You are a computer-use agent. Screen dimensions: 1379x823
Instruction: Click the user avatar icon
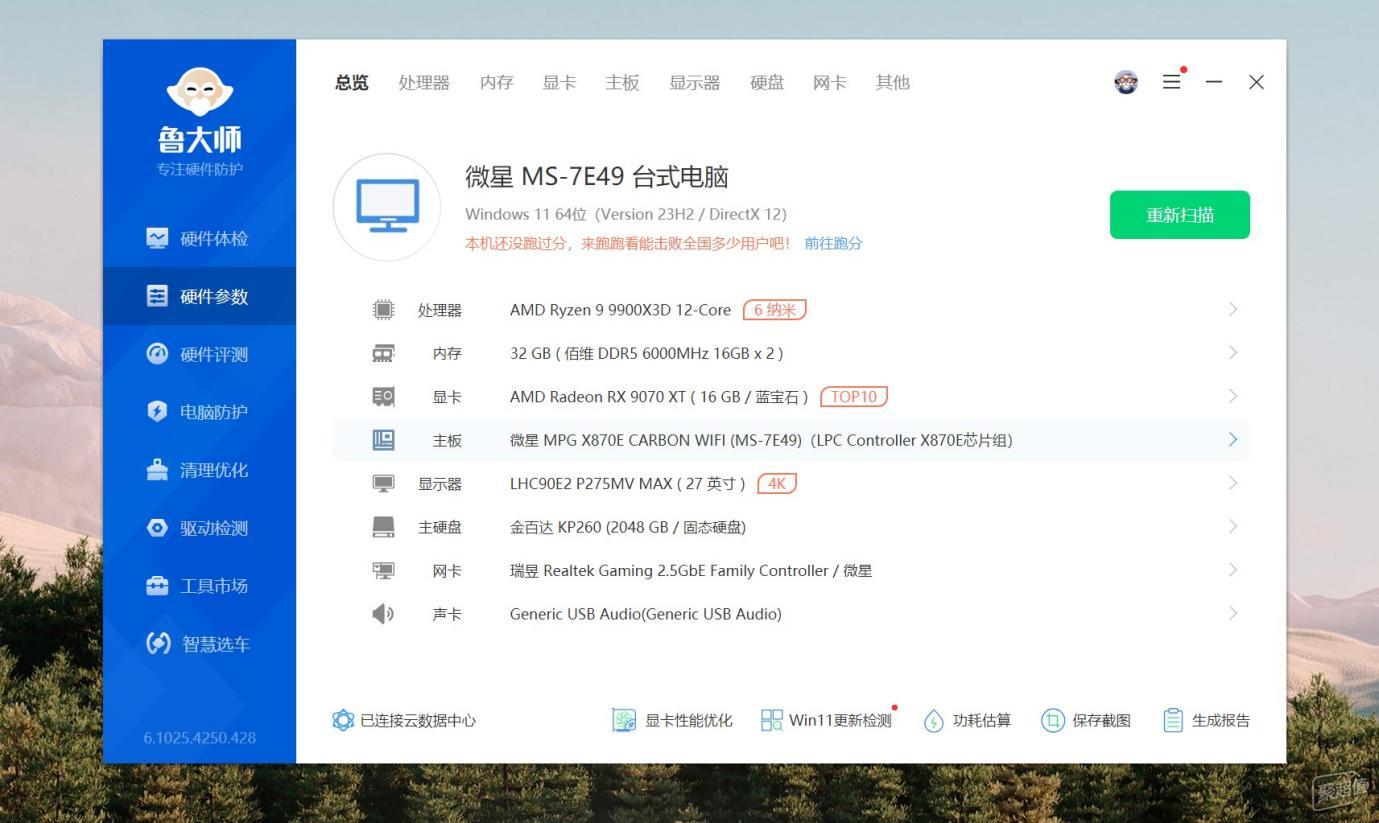pyautogui.click(x=1126, y=83)
